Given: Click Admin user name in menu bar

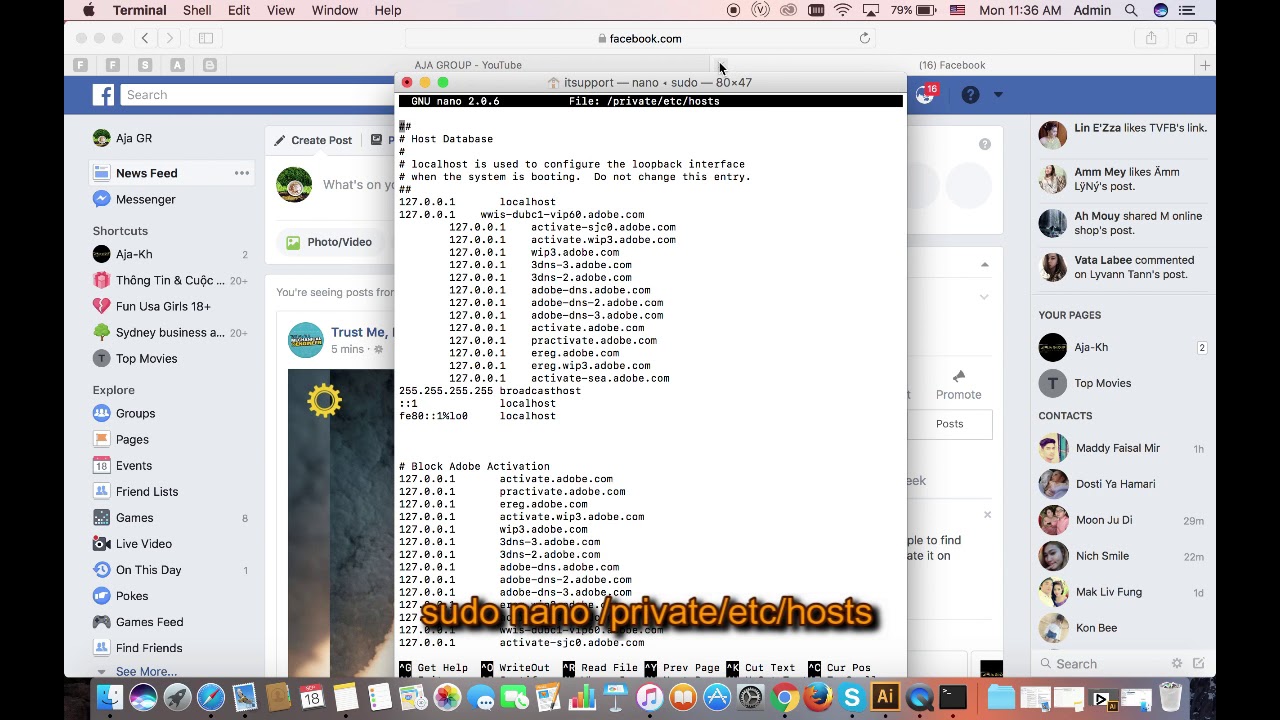Looking at the screenshot, I should pos(1092,10).
